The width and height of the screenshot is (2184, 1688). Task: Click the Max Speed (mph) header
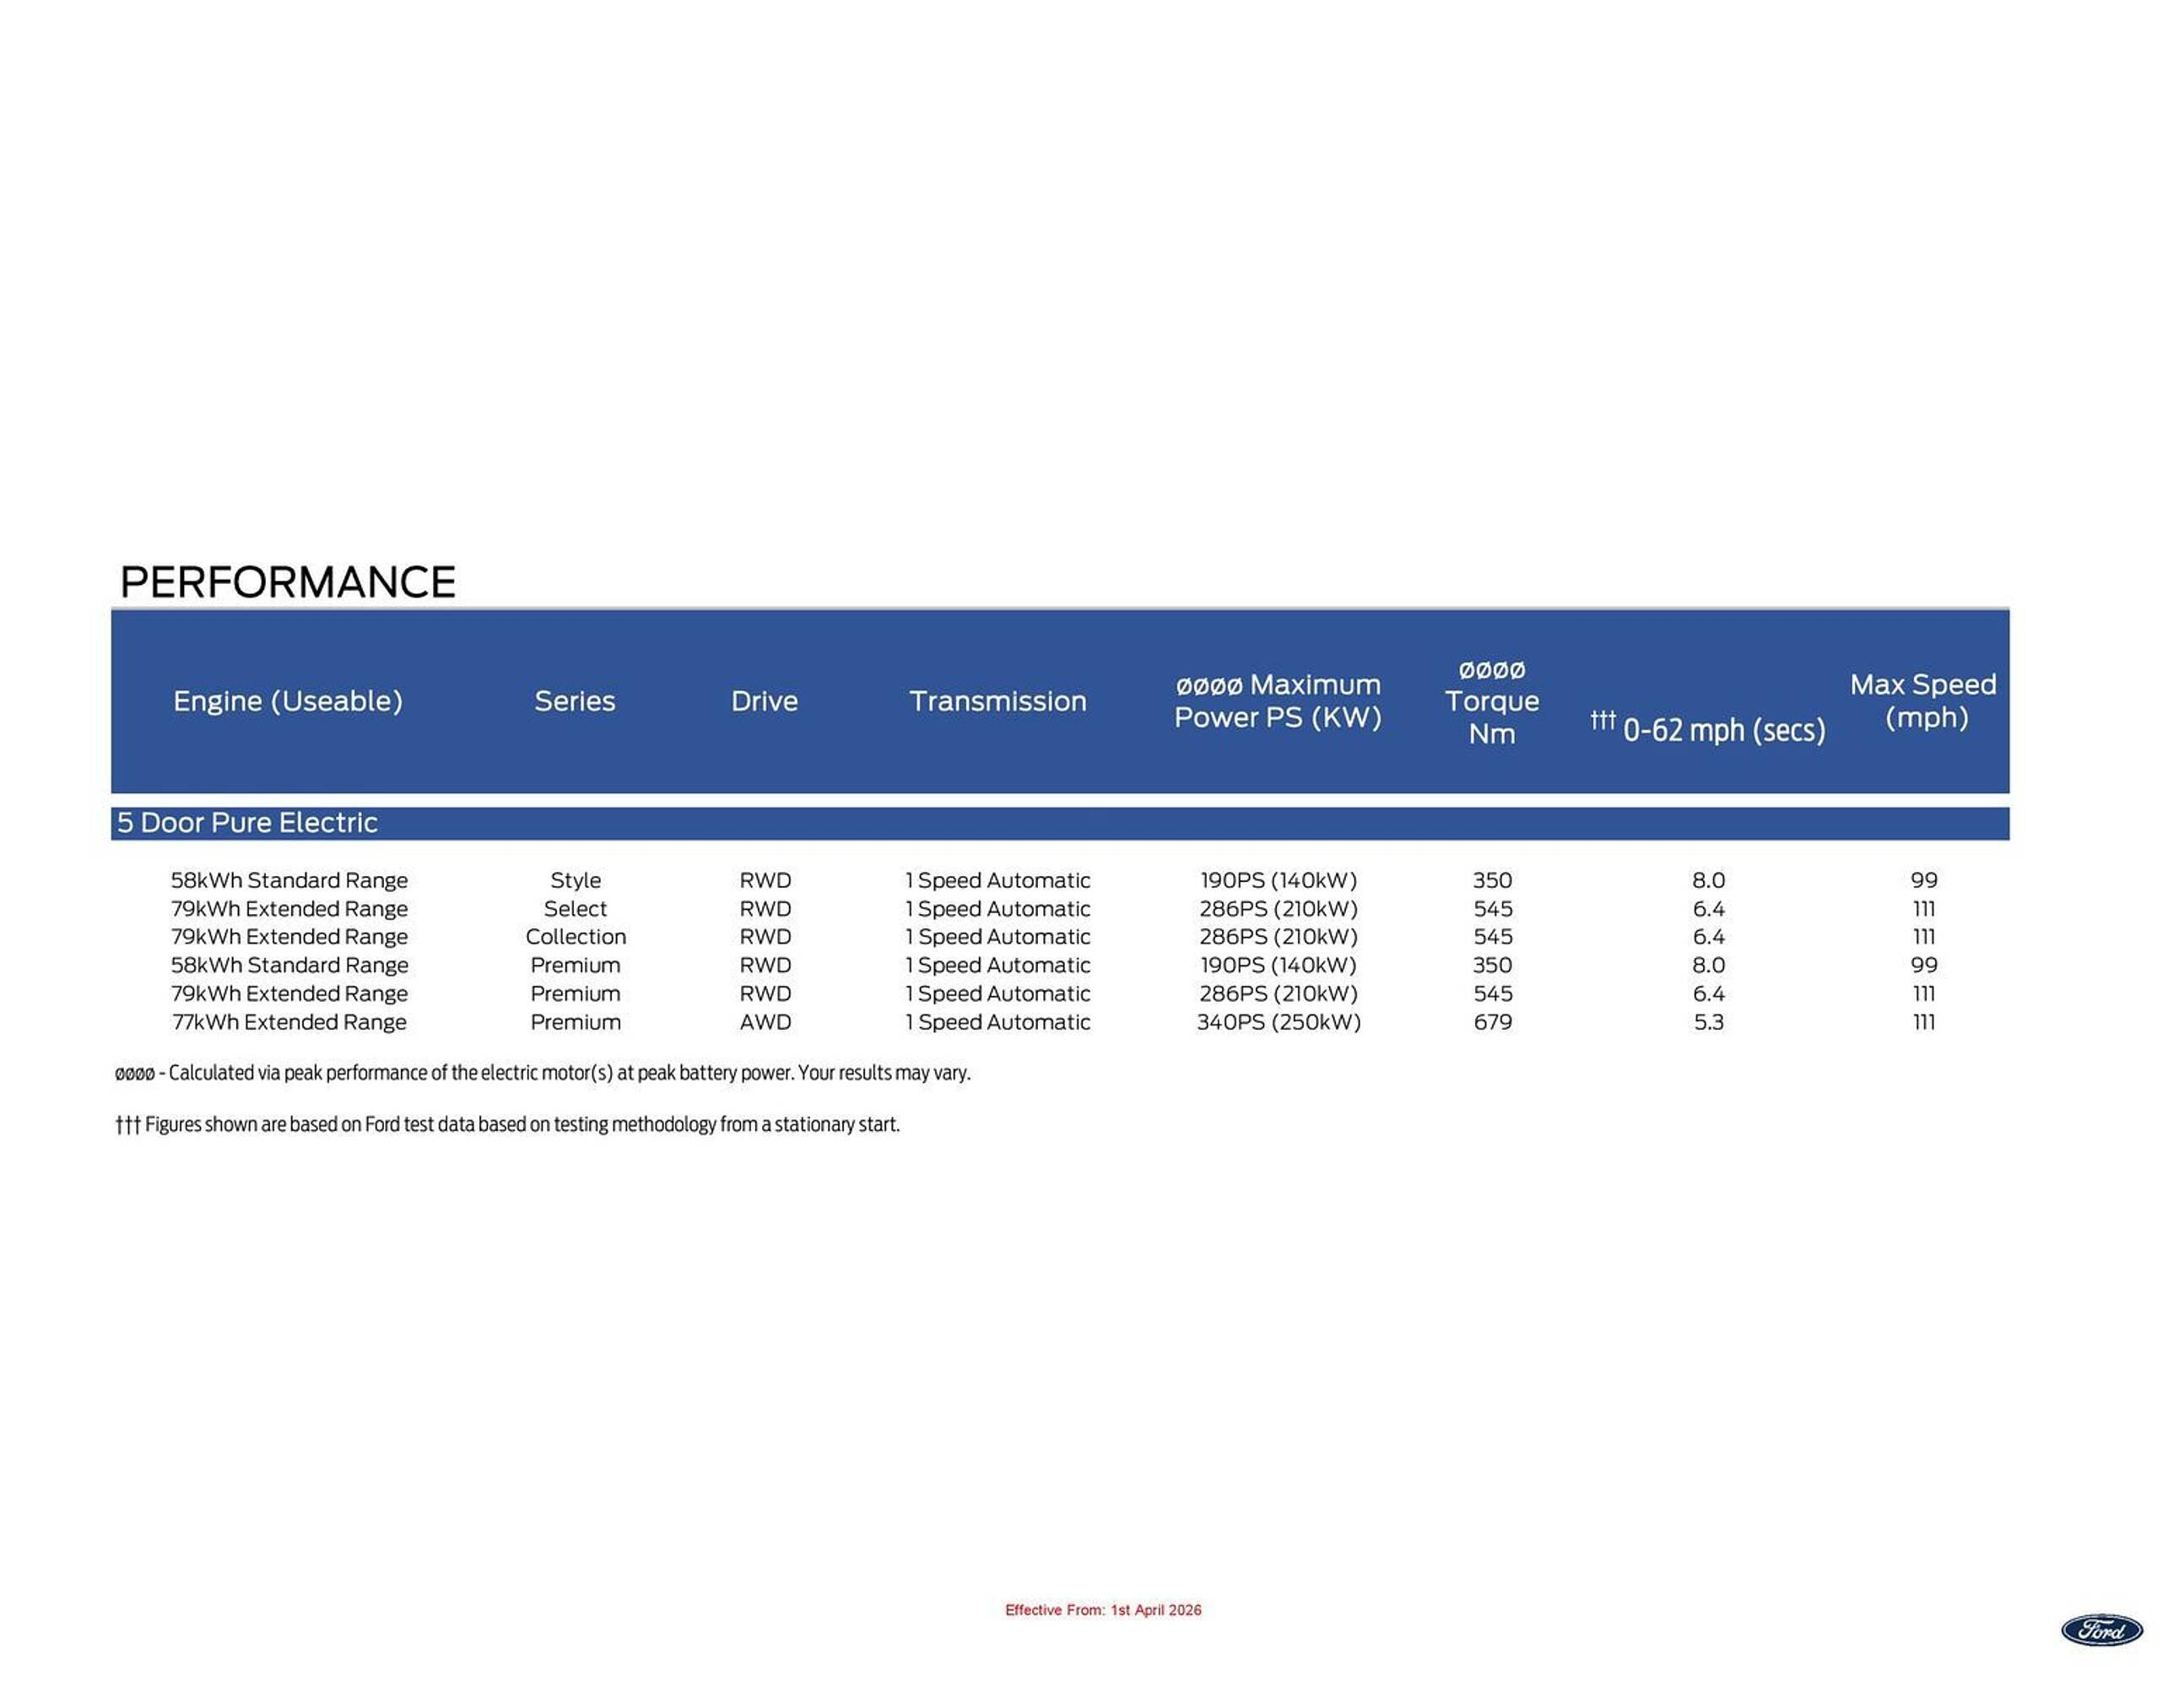pos(1923,701)
